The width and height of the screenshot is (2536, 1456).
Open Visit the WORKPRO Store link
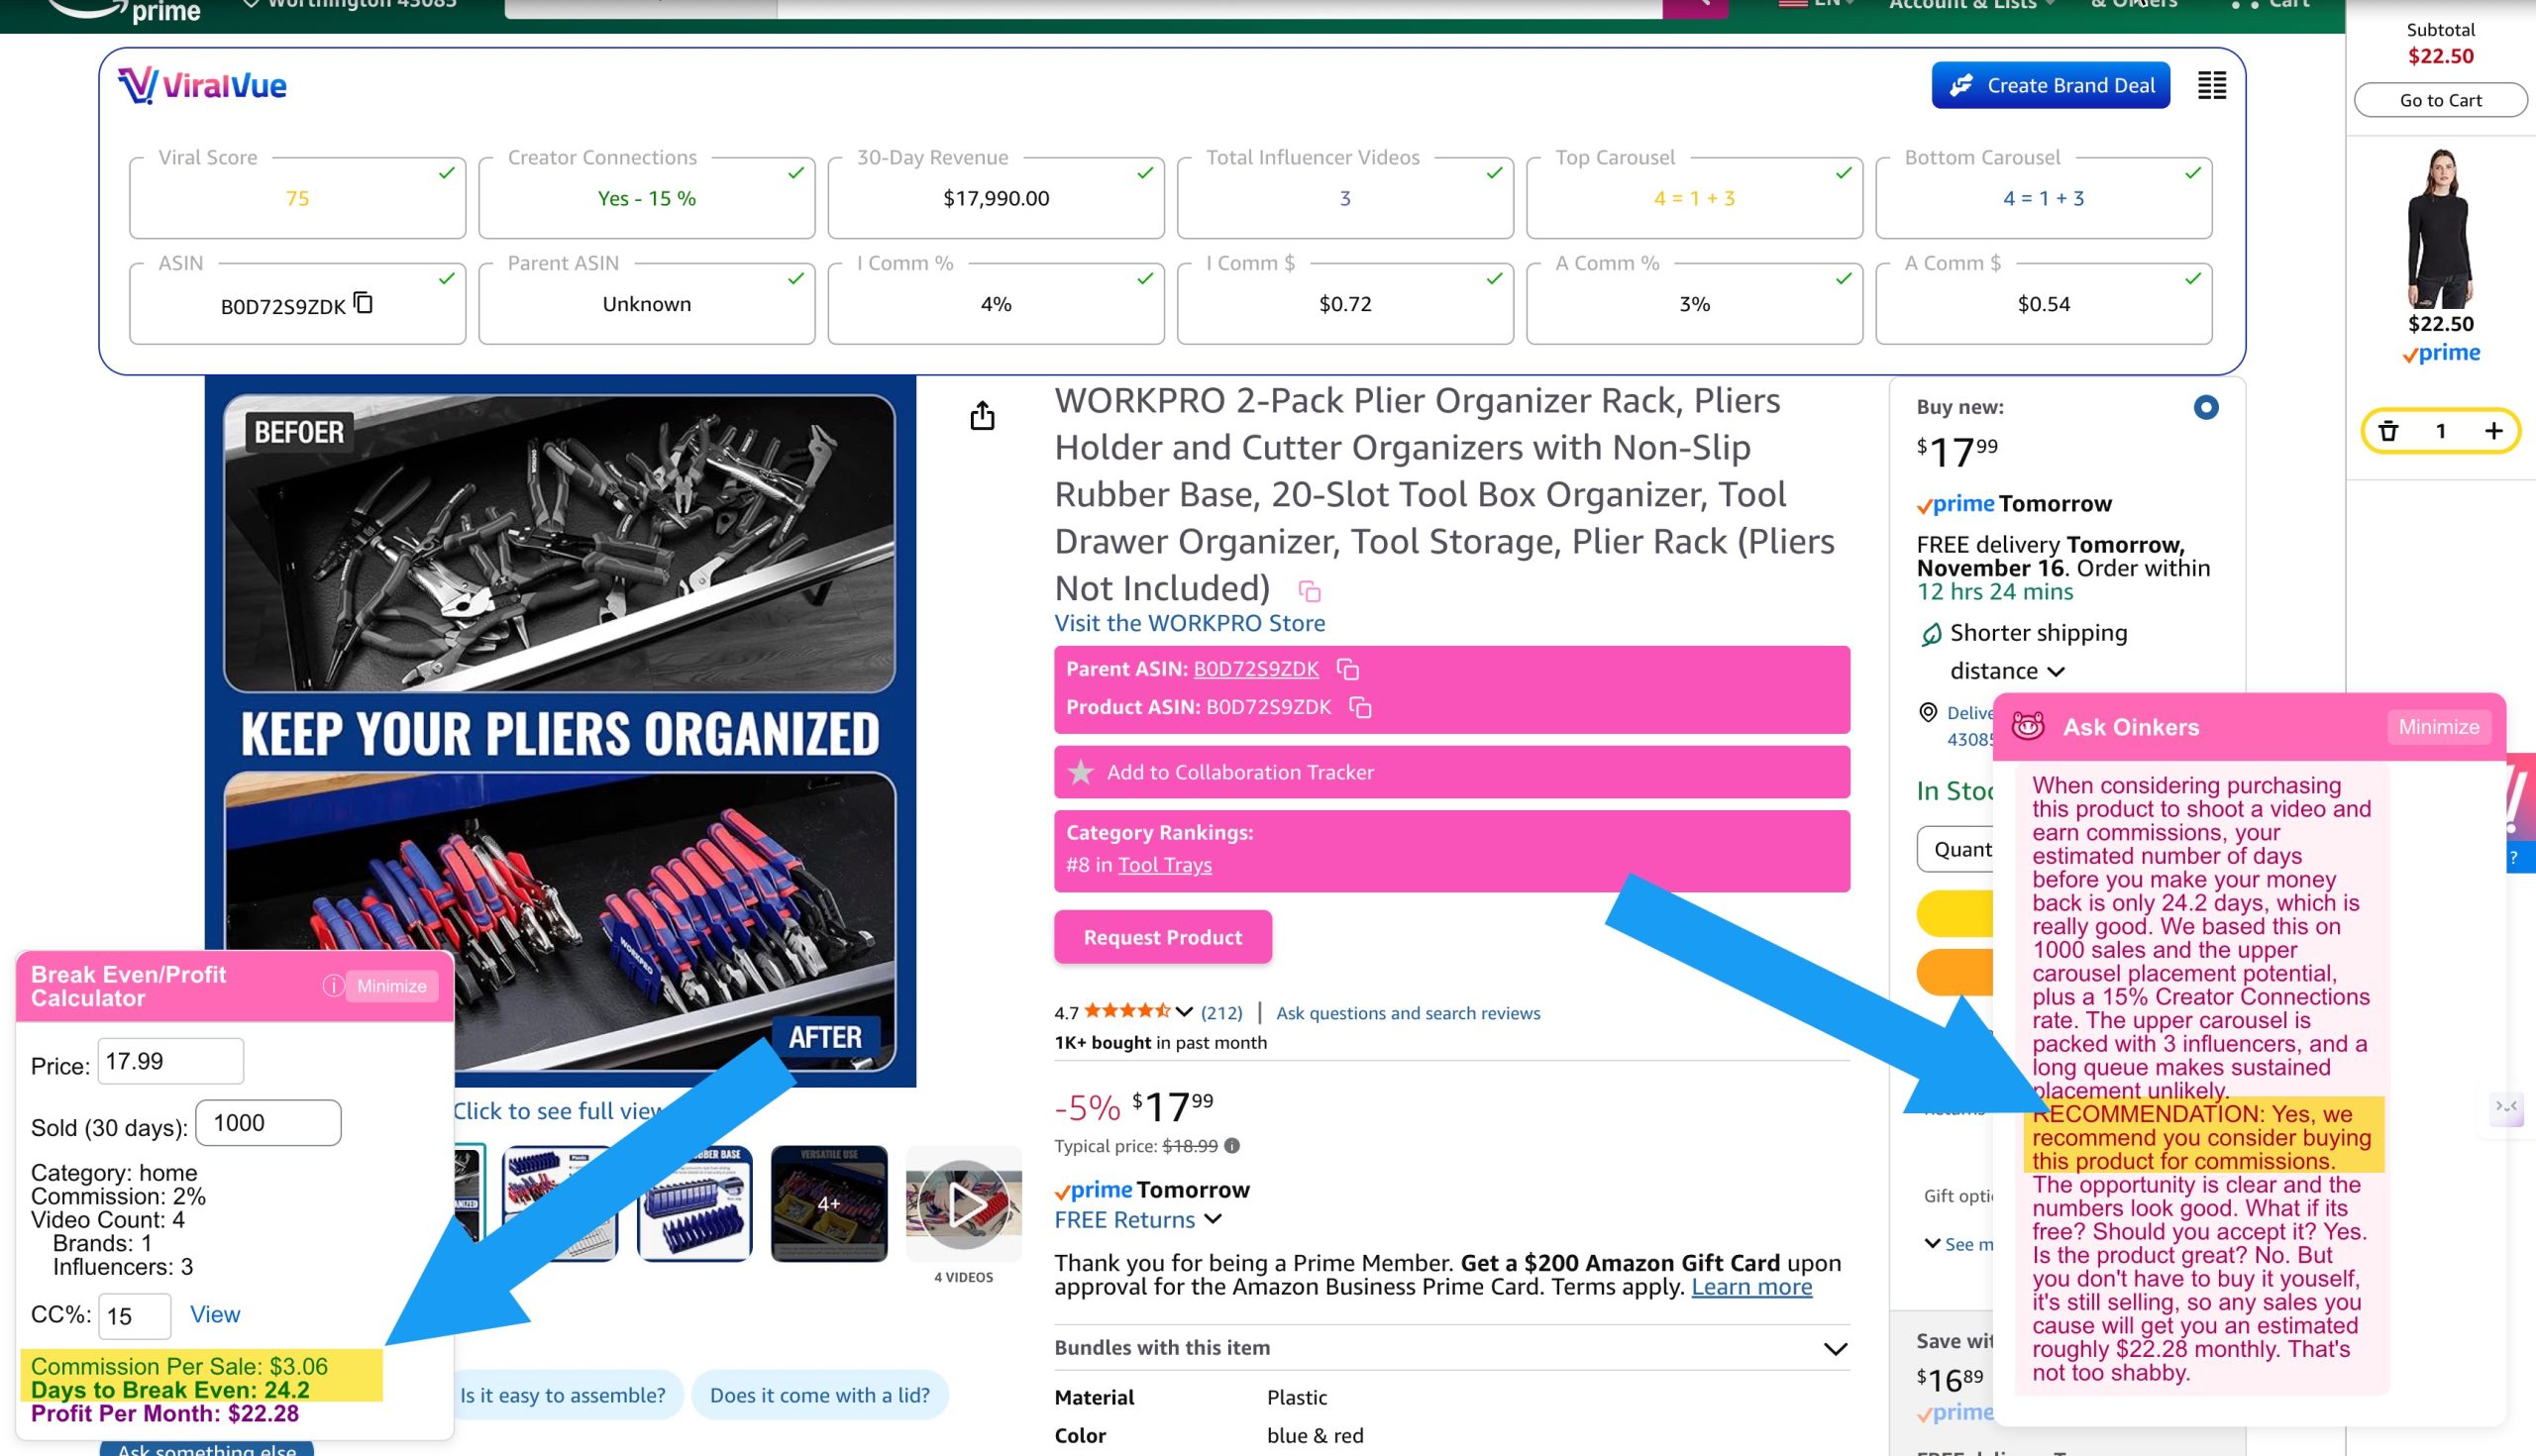[1189, 623]
